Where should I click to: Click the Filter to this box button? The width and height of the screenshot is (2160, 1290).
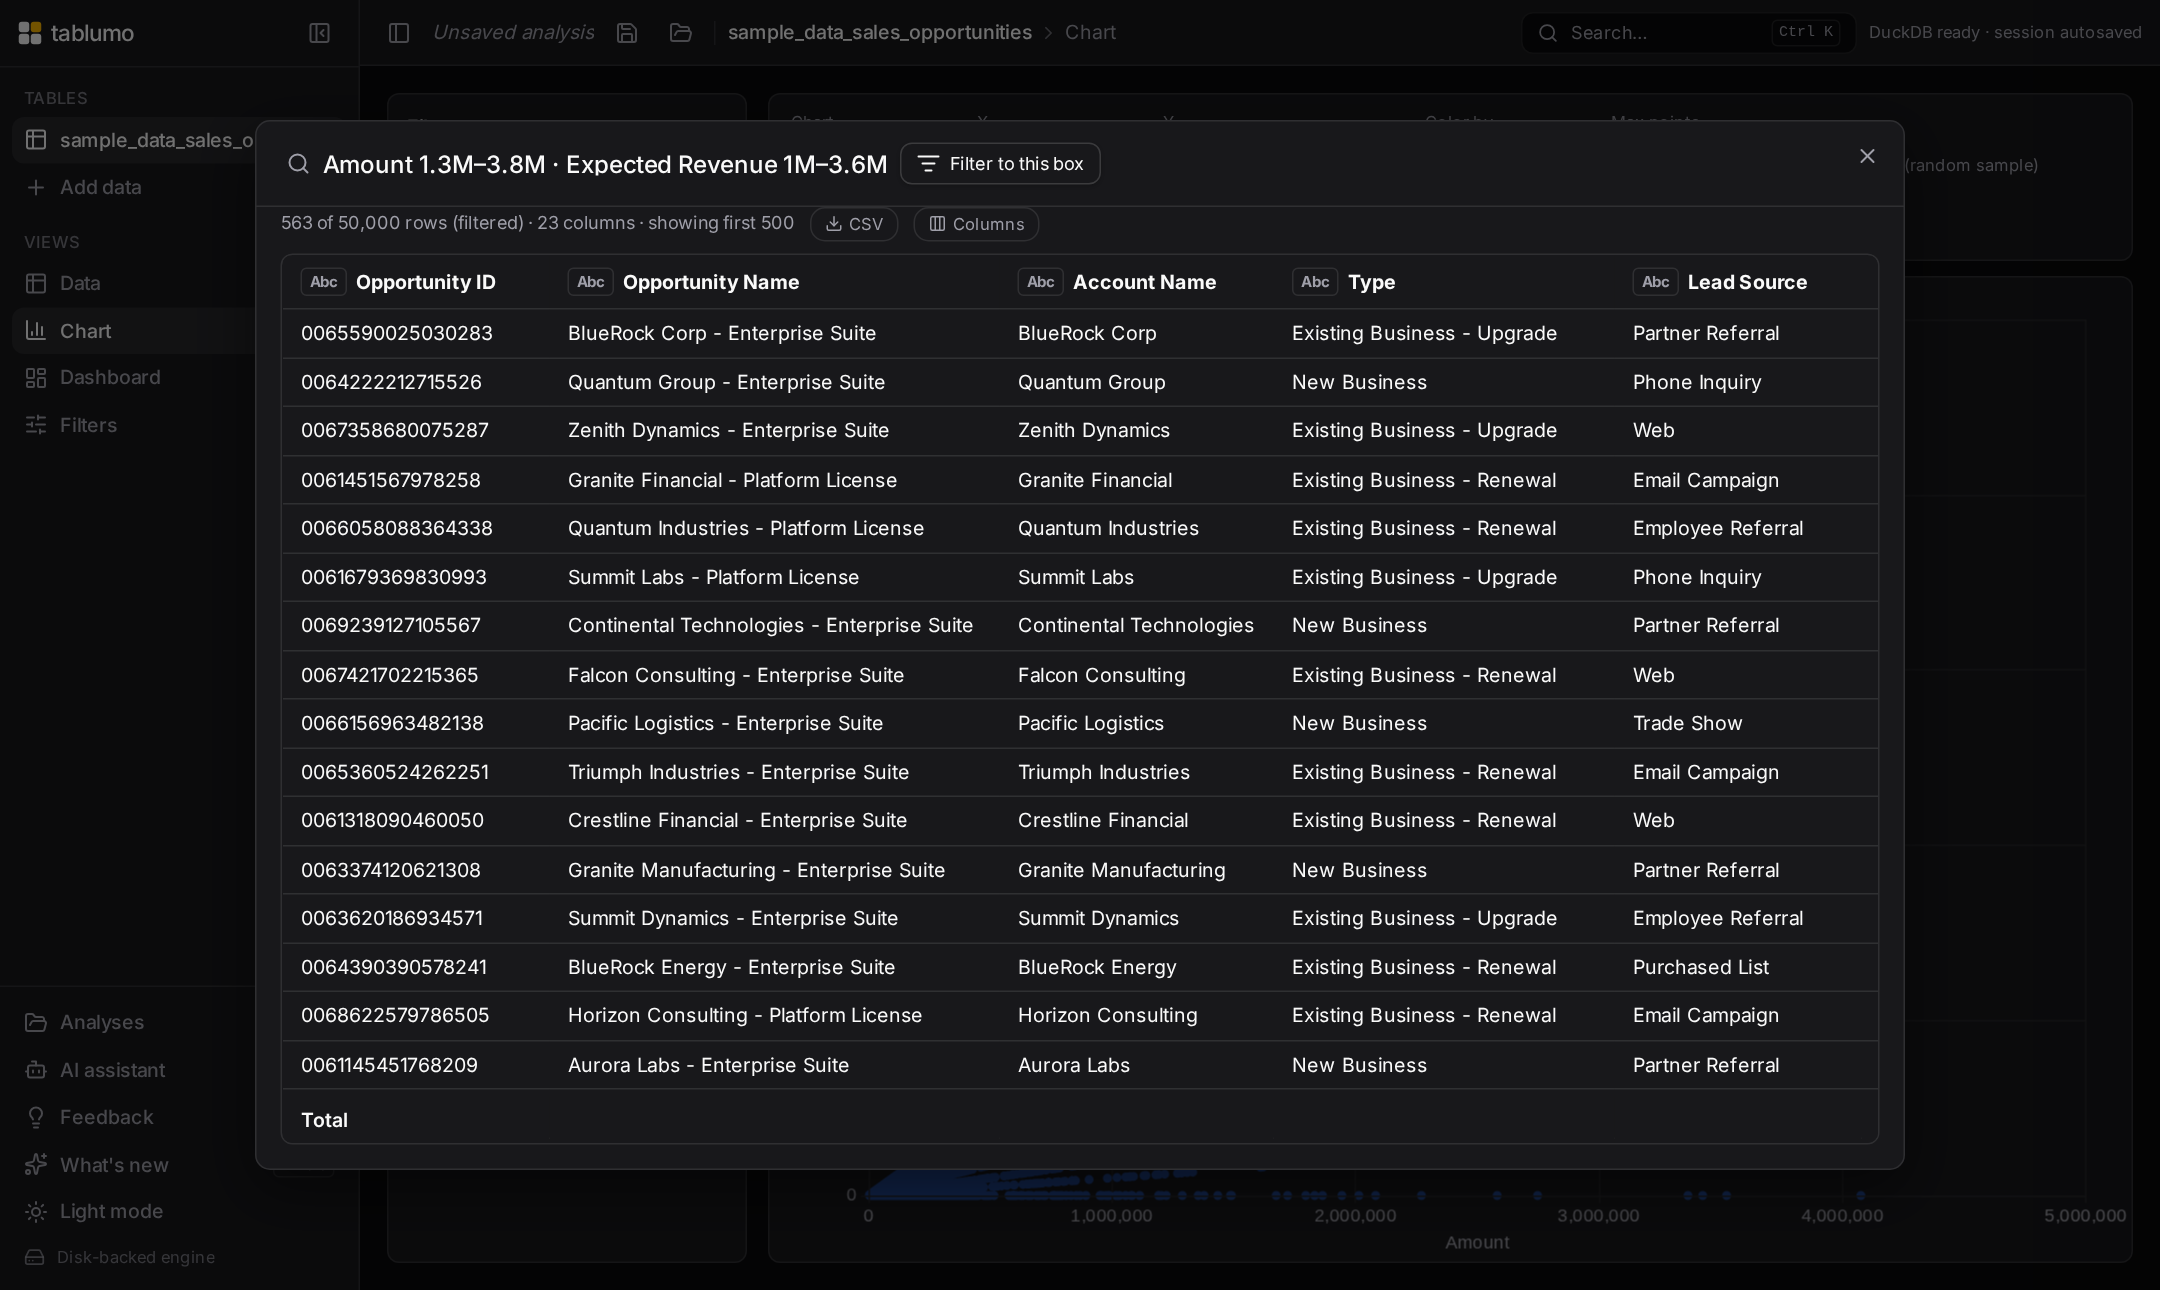(x=1000, y=164)
